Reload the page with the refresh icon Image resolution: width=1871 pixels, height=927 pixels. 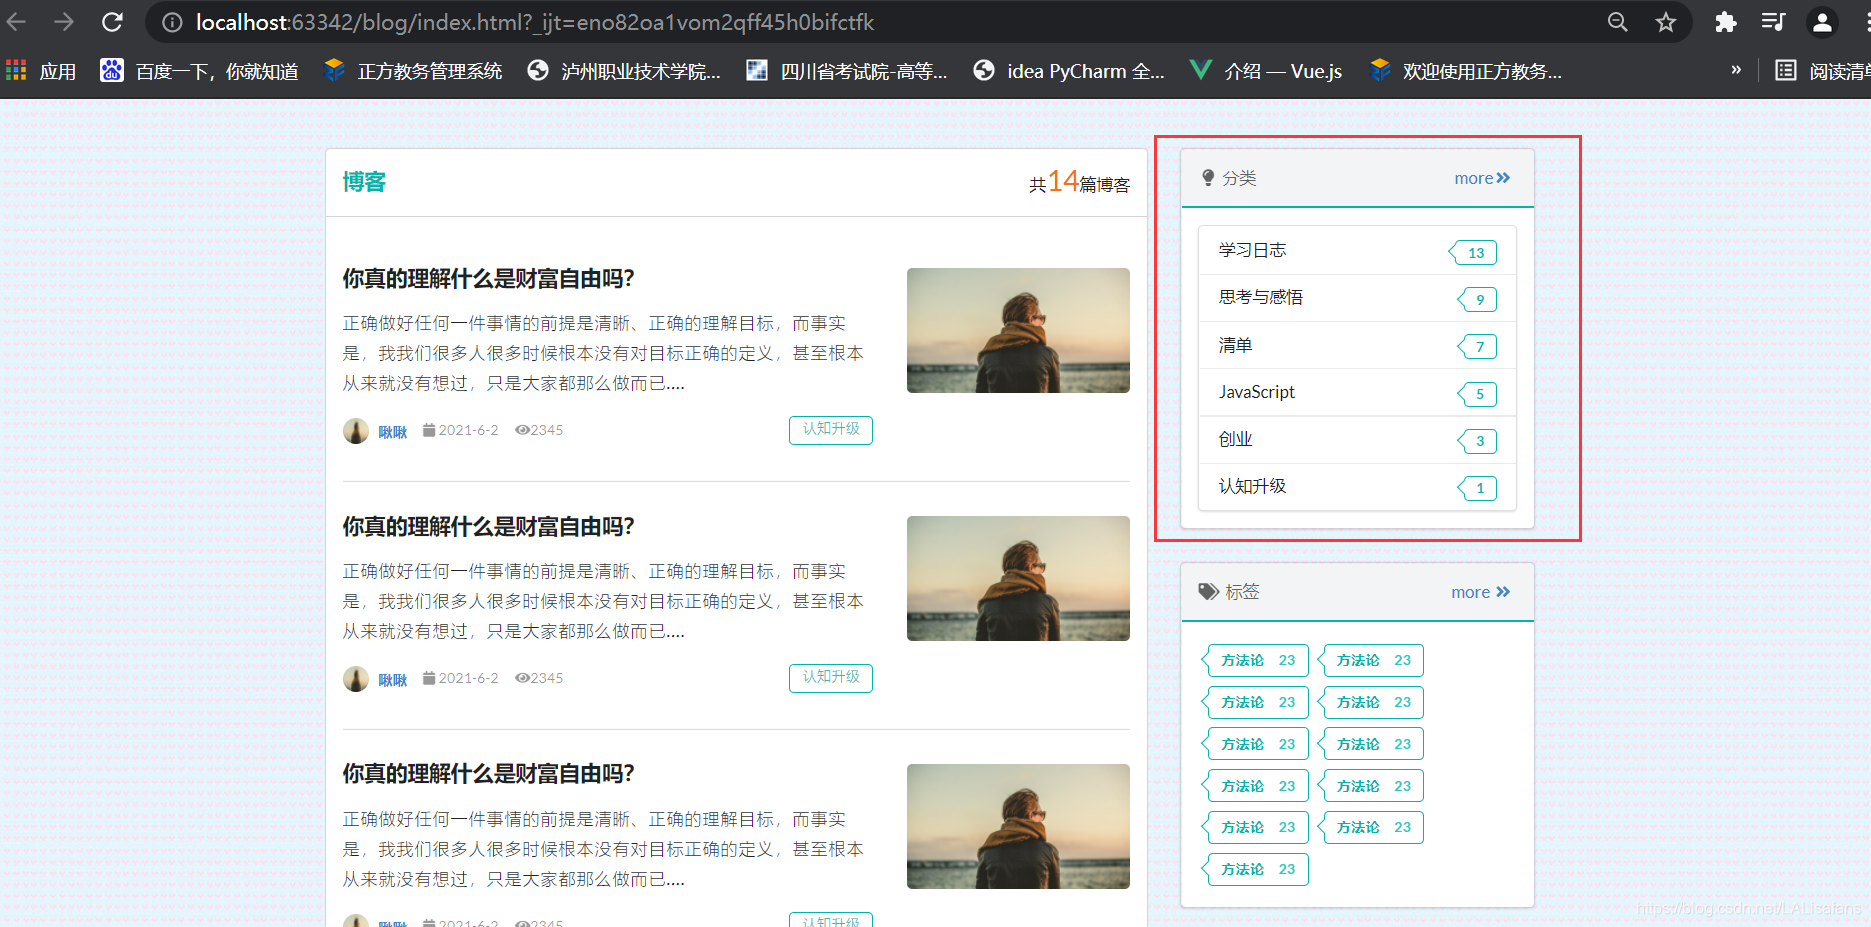(x=112, y=22)
